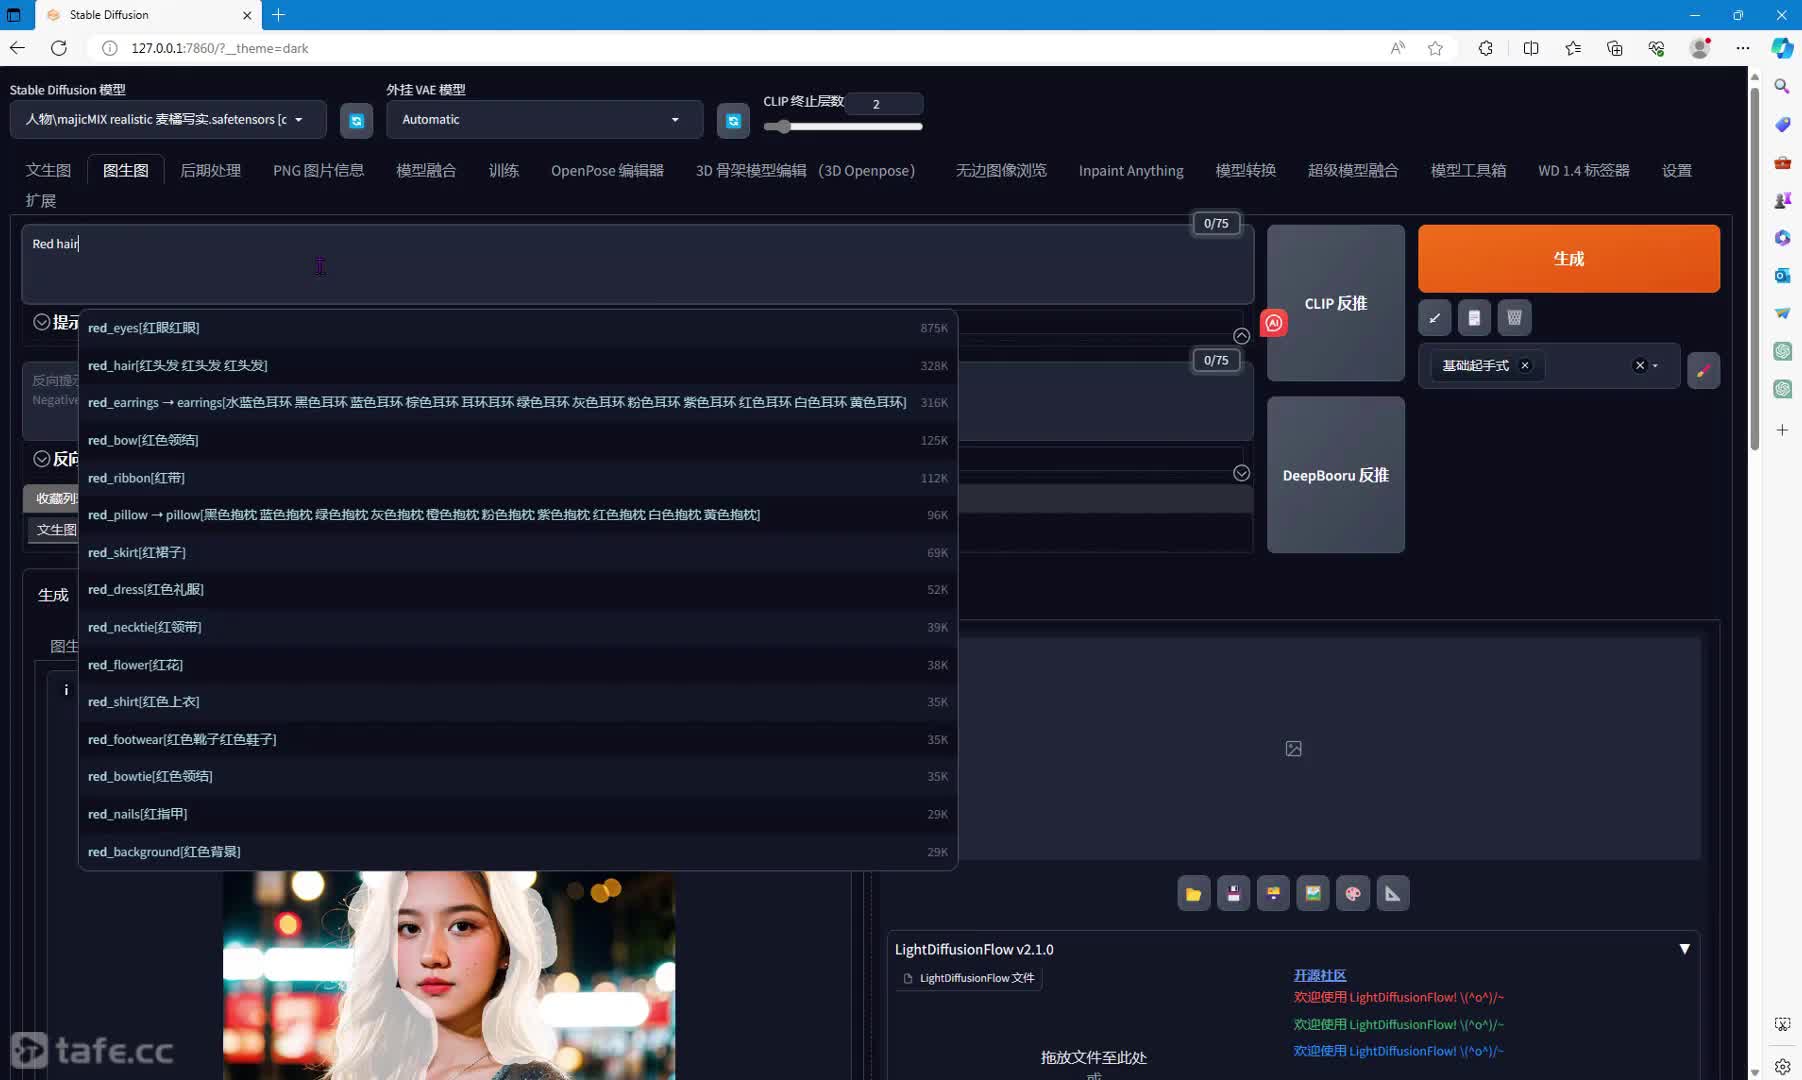Clear the prompt with trash icon
1802x1080 pixels.
1514,318
